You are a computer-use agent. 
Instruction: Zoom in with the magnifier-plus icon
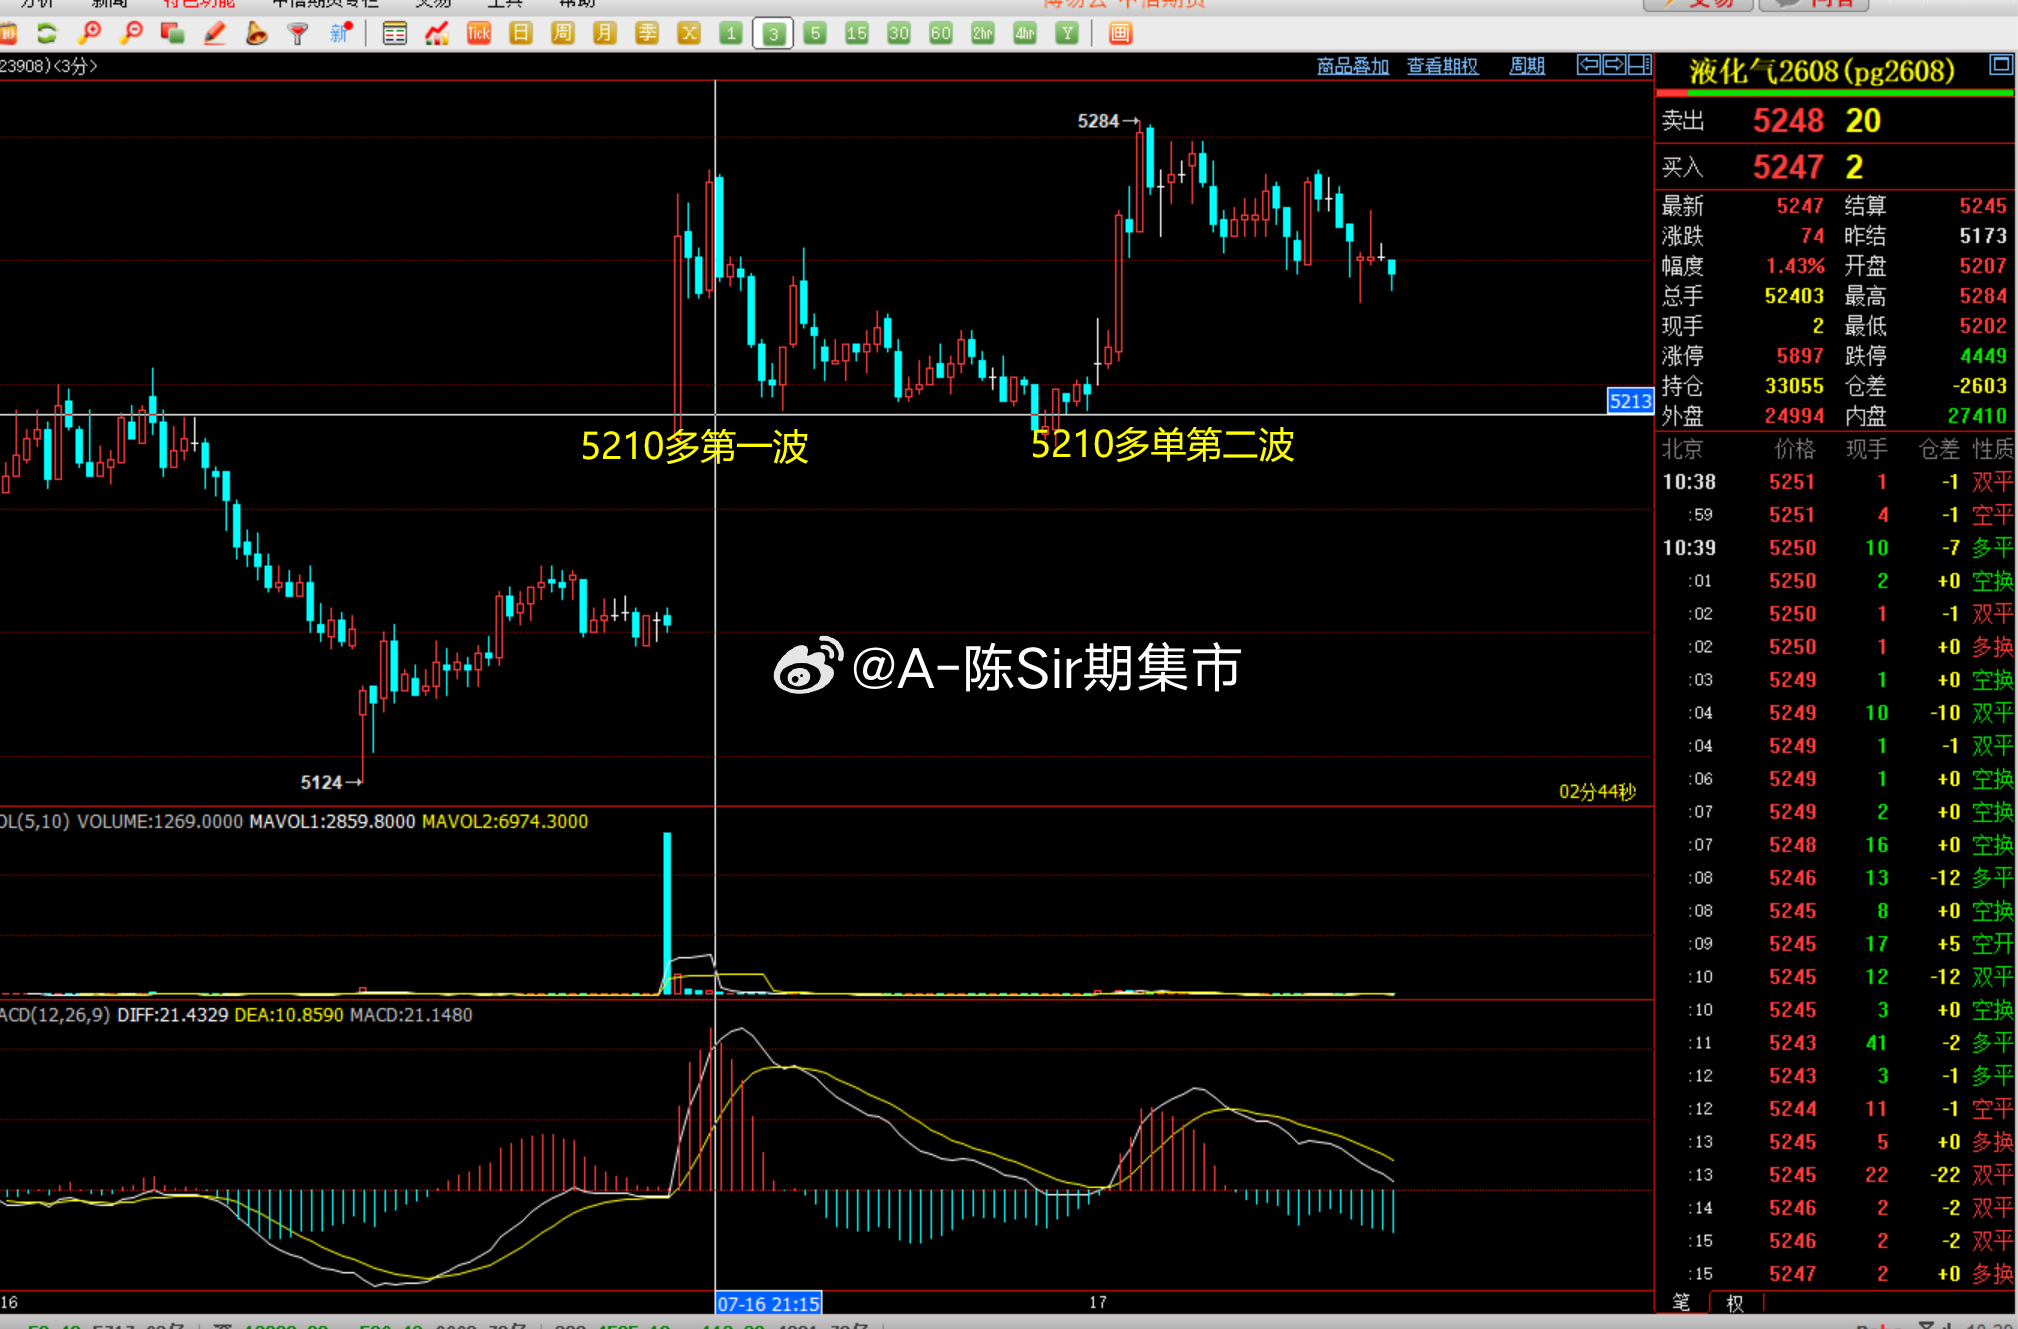[89, 34]
